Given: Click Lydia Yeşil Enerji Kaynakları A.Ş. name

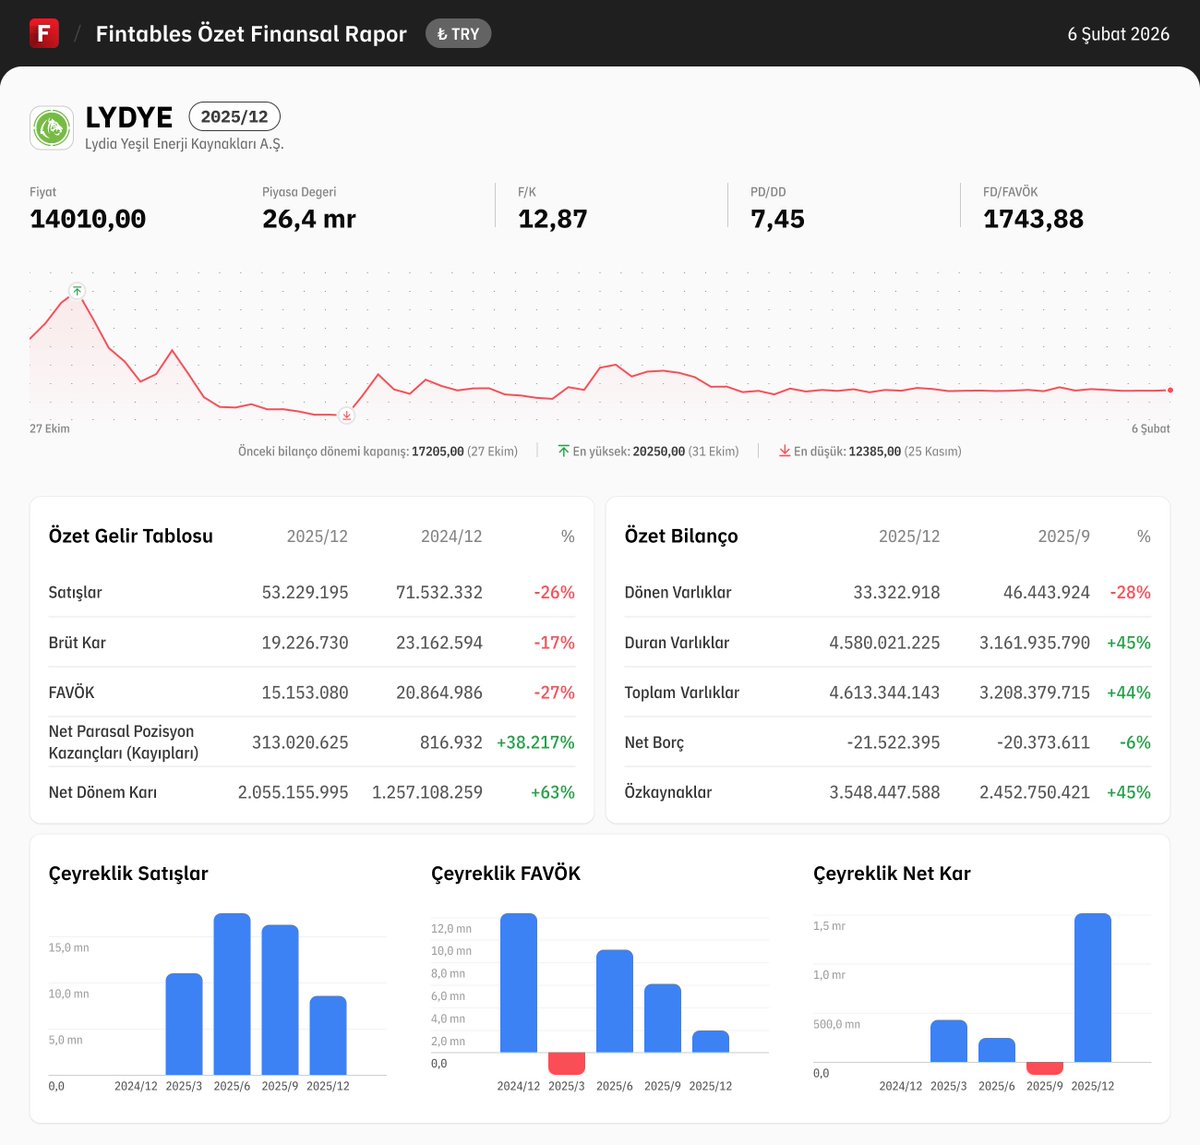Looking at the screenshot, I should 184,144.
